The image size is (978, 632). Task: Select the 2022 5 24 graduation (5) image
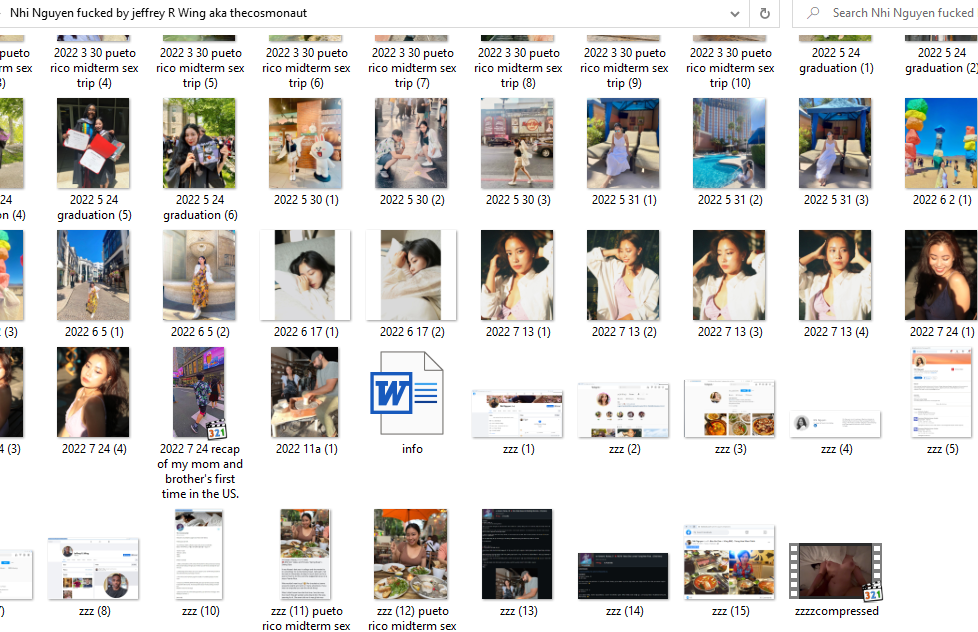(93, 143)
